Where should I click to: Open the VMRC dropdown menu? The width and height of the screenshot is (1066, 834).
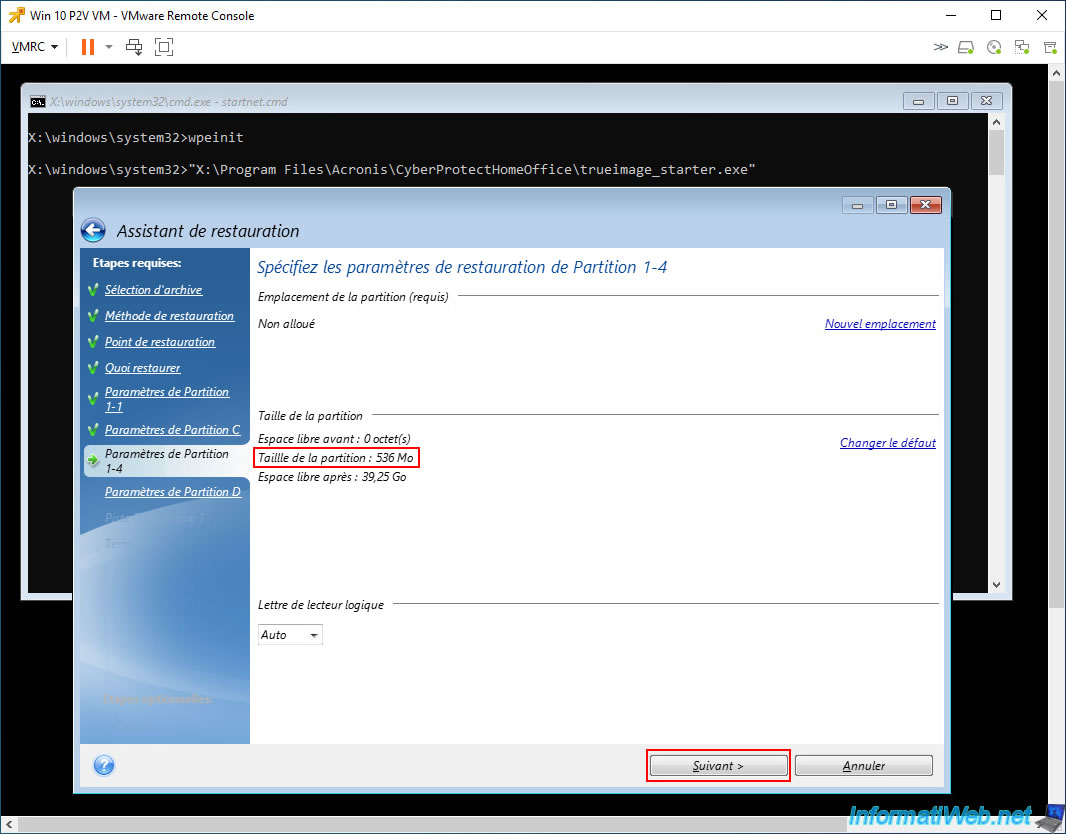(x=35, y=47)
